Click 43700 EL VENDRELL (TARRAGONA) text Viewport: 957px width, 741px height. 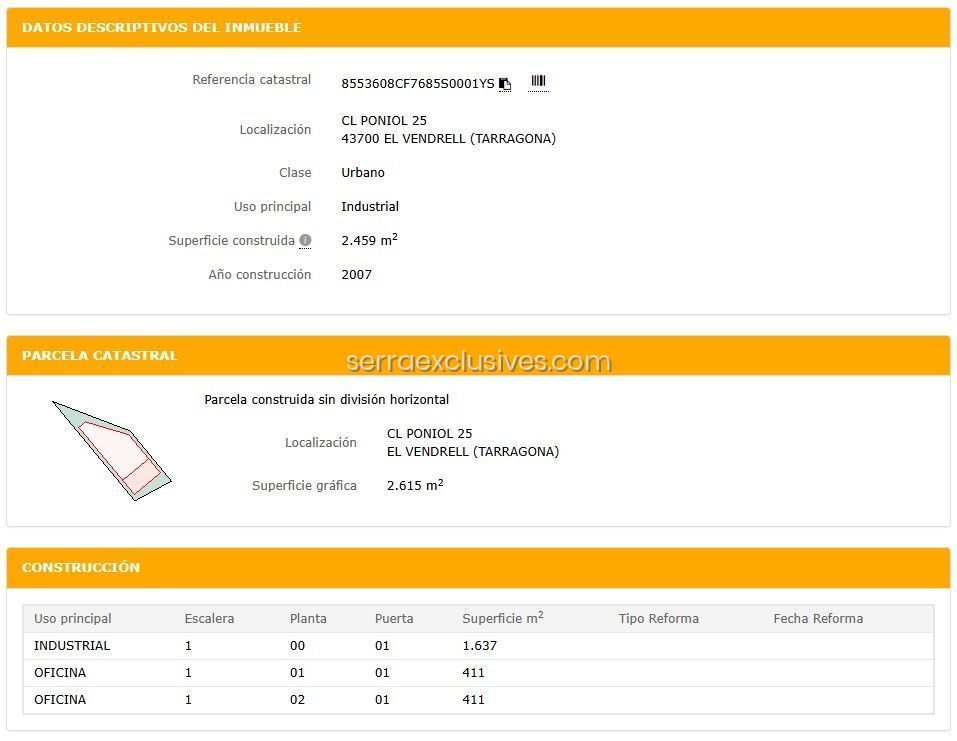click(x=449, y=139)
